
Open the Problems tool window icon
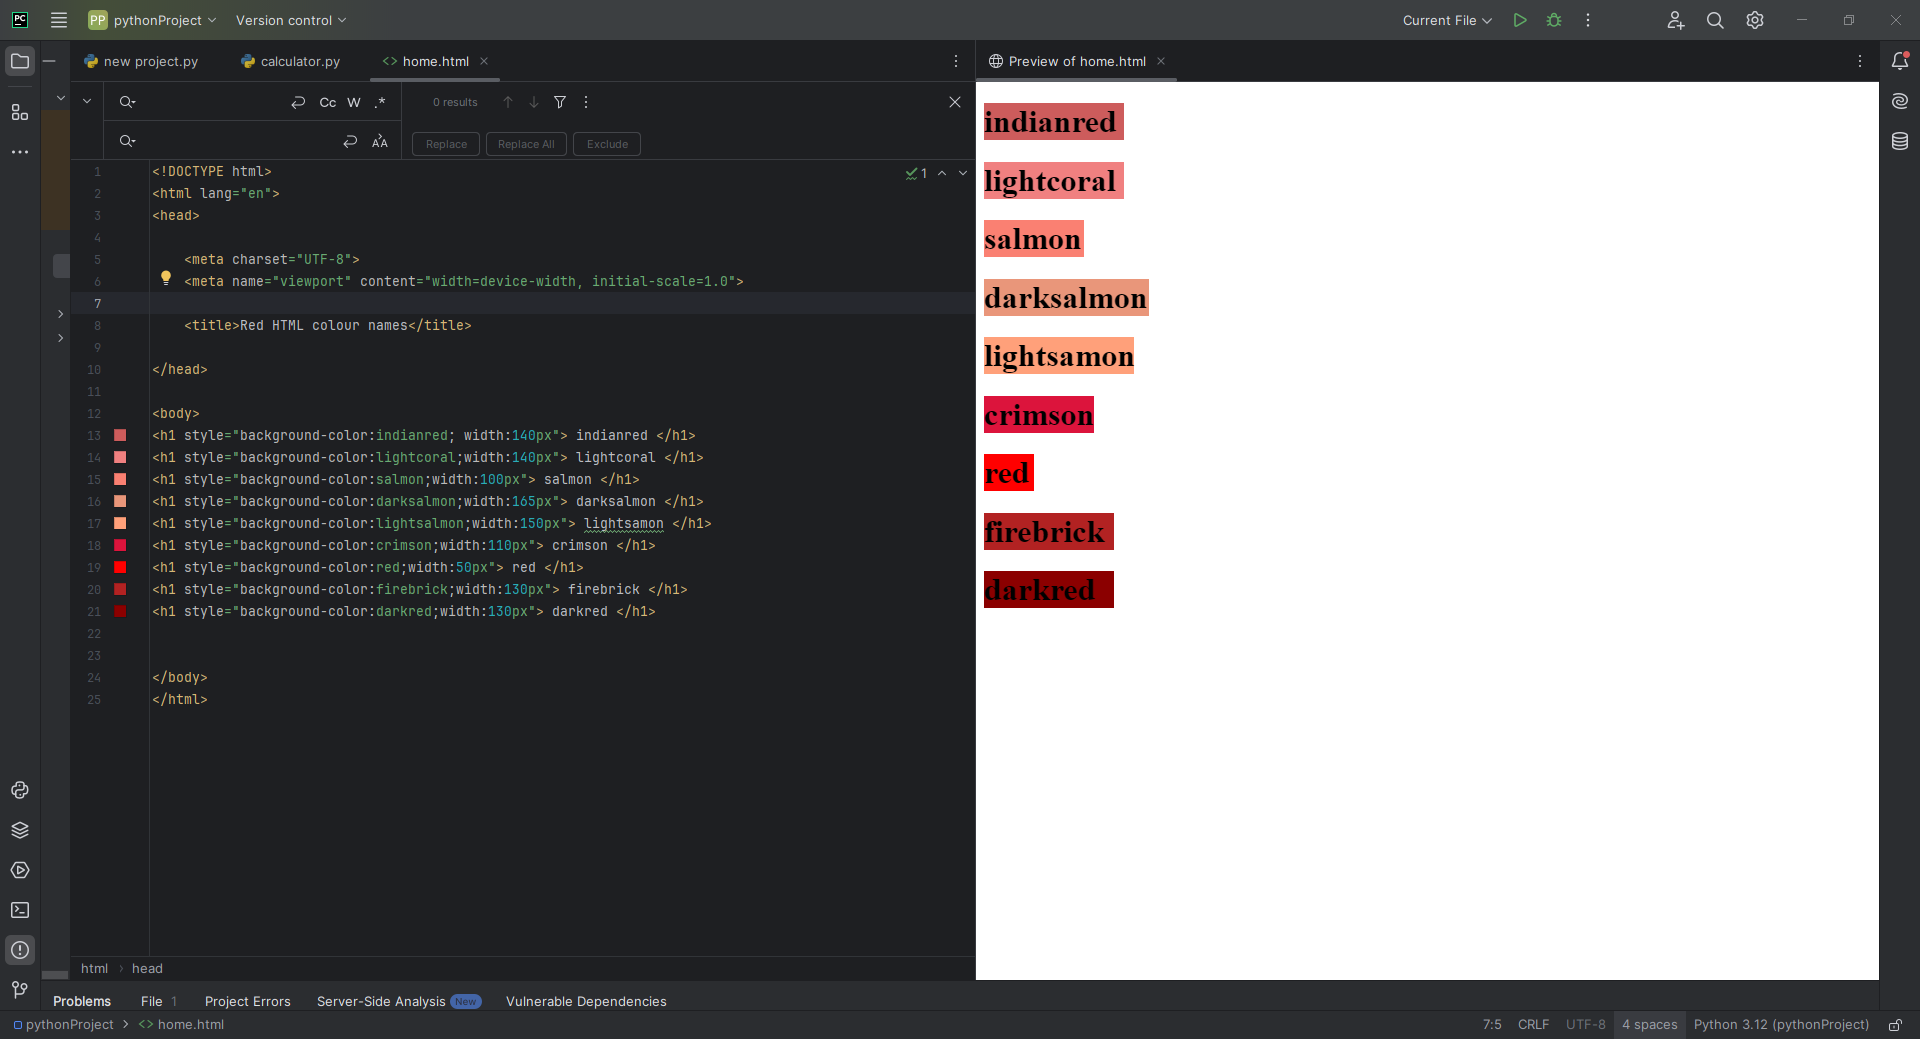point(20,950)
